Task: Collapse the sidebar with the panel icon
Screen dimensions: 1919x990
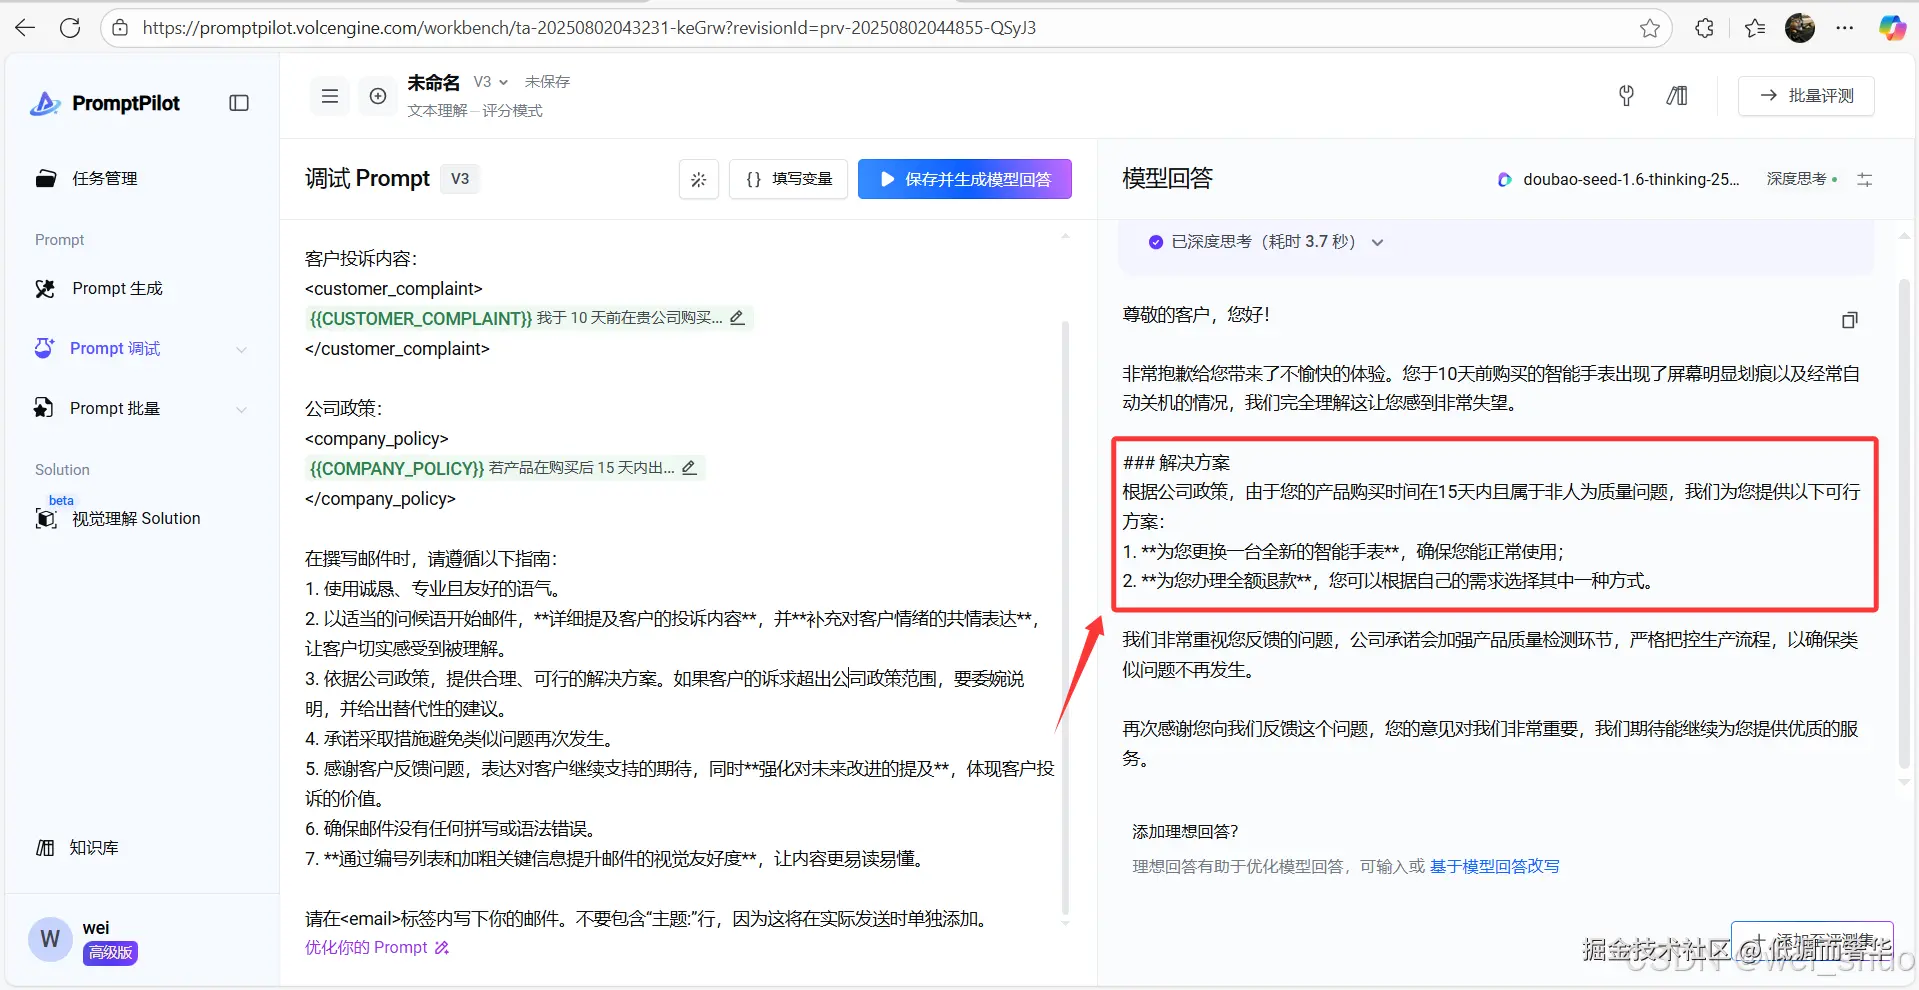Action: [x=238, y=102]
